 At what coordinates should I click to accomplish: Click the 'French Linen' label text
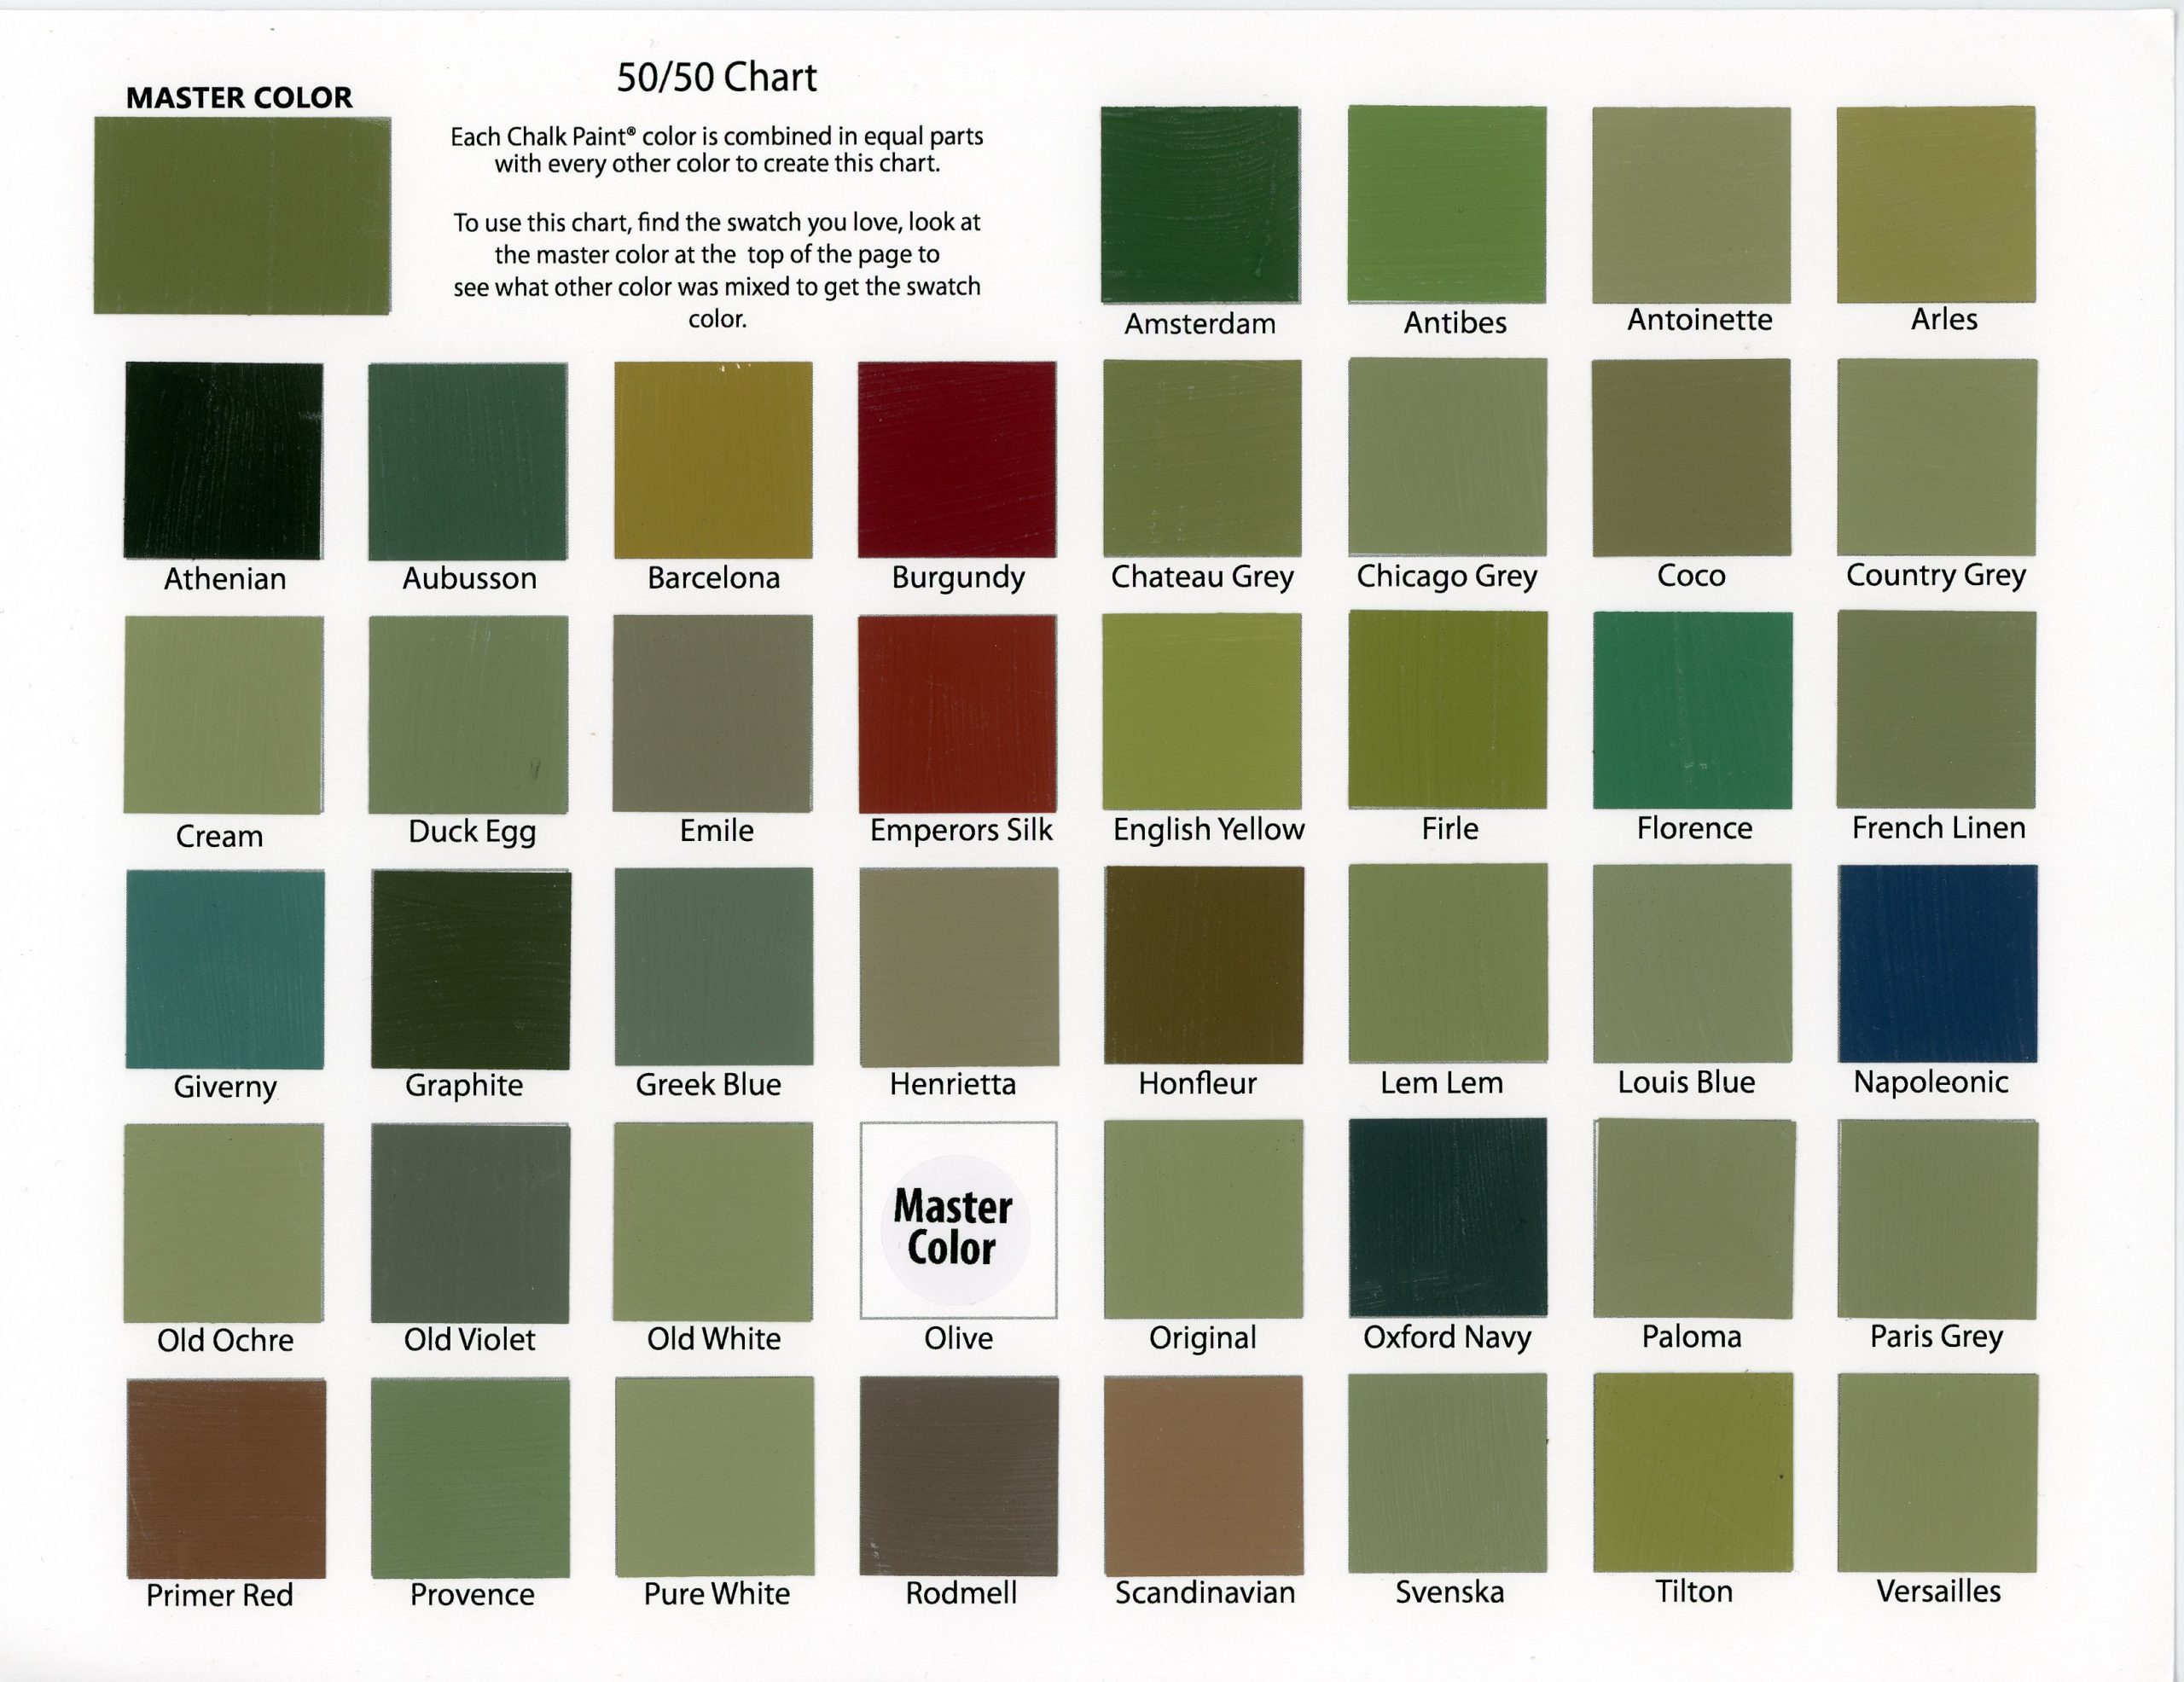click(x=1939, y=827)
